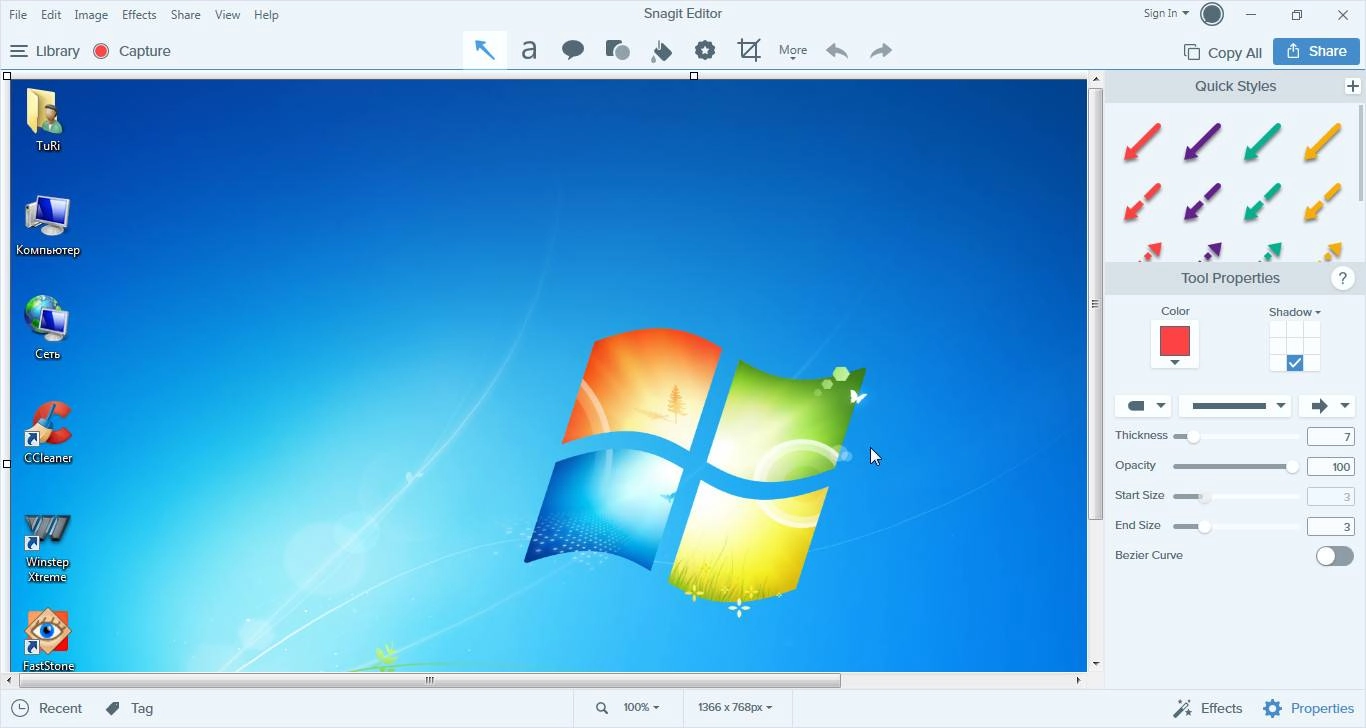
Task: Select the Stamp tool
Action: pos(705,50)
